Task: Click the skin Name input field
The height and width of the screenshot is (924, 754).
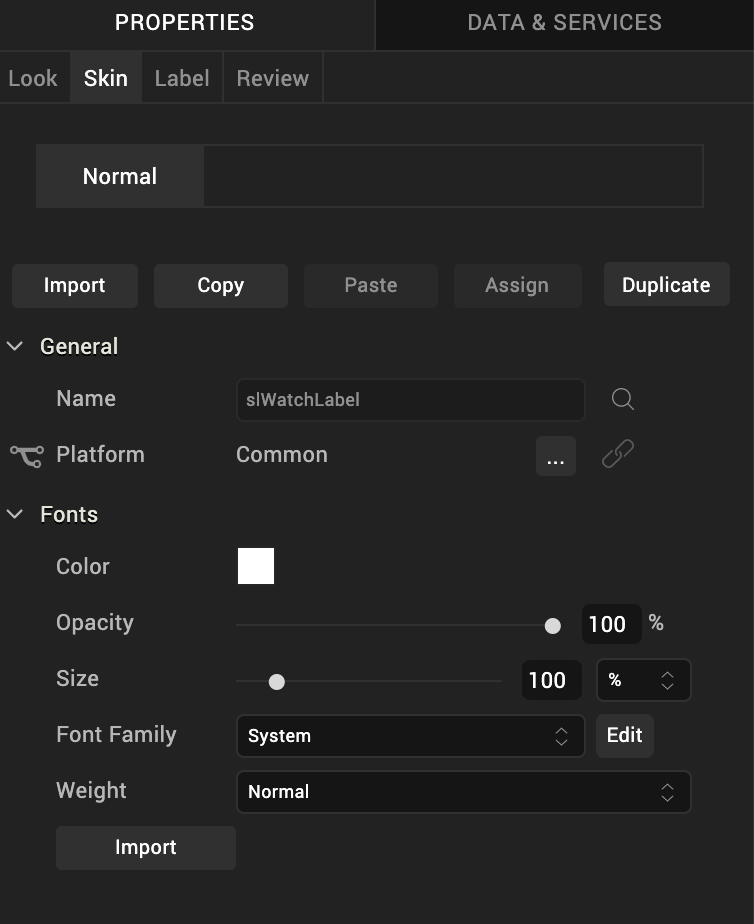Action: click(x=410, y=400)
